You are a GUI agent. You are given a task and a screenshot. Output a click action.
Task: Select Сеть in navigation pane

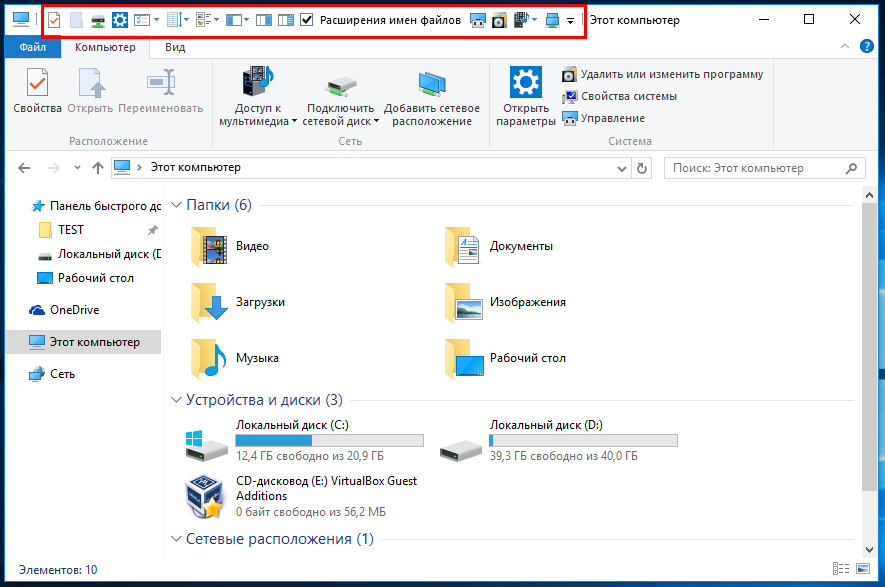pos(51,374)
